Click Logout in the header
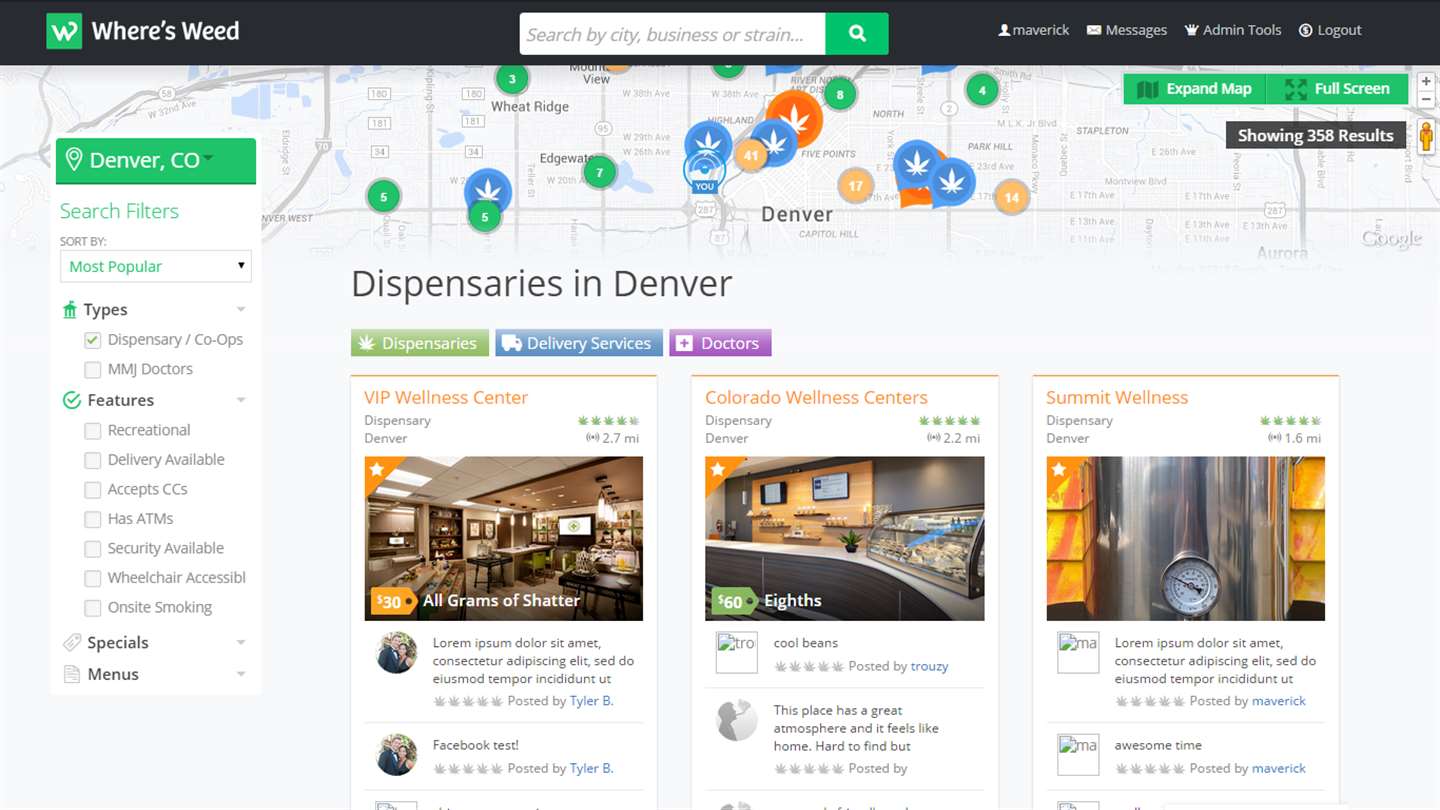 point(1330,30)
